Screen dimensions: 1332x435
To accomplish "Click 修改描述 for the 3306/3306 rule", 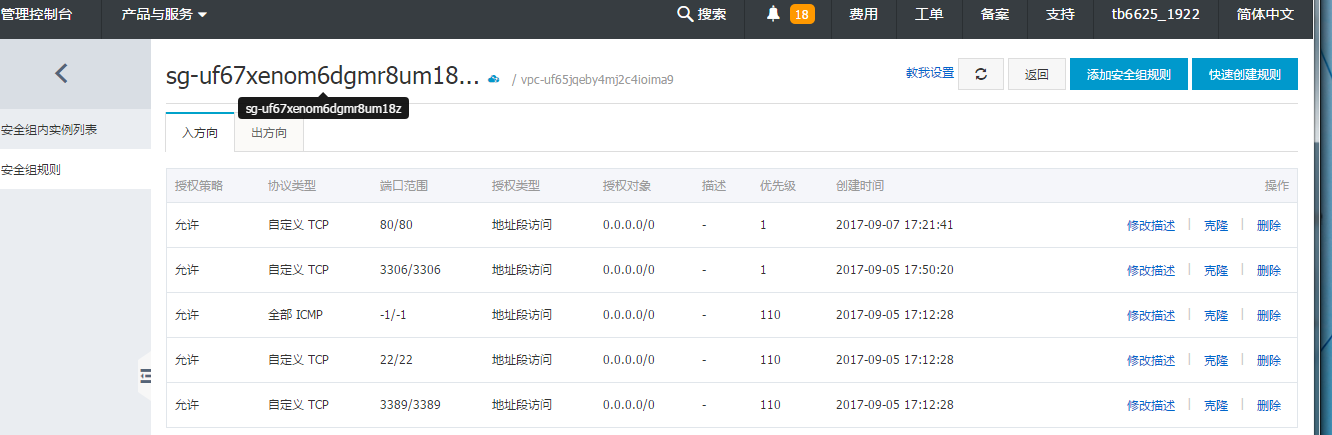I will click(x=1151, y=270).
